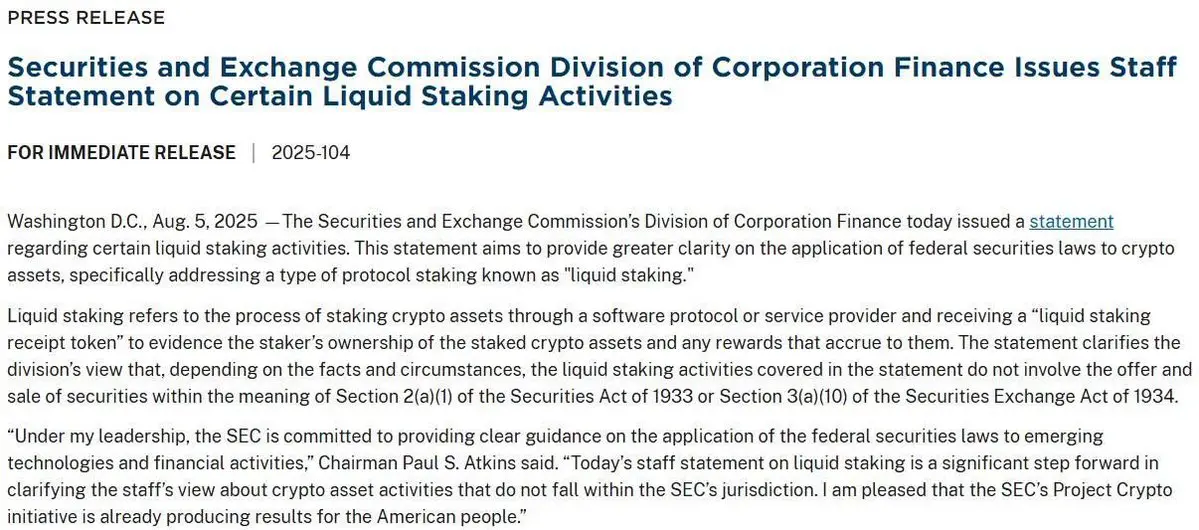Click the release number 2025-104

pos(311,153)
